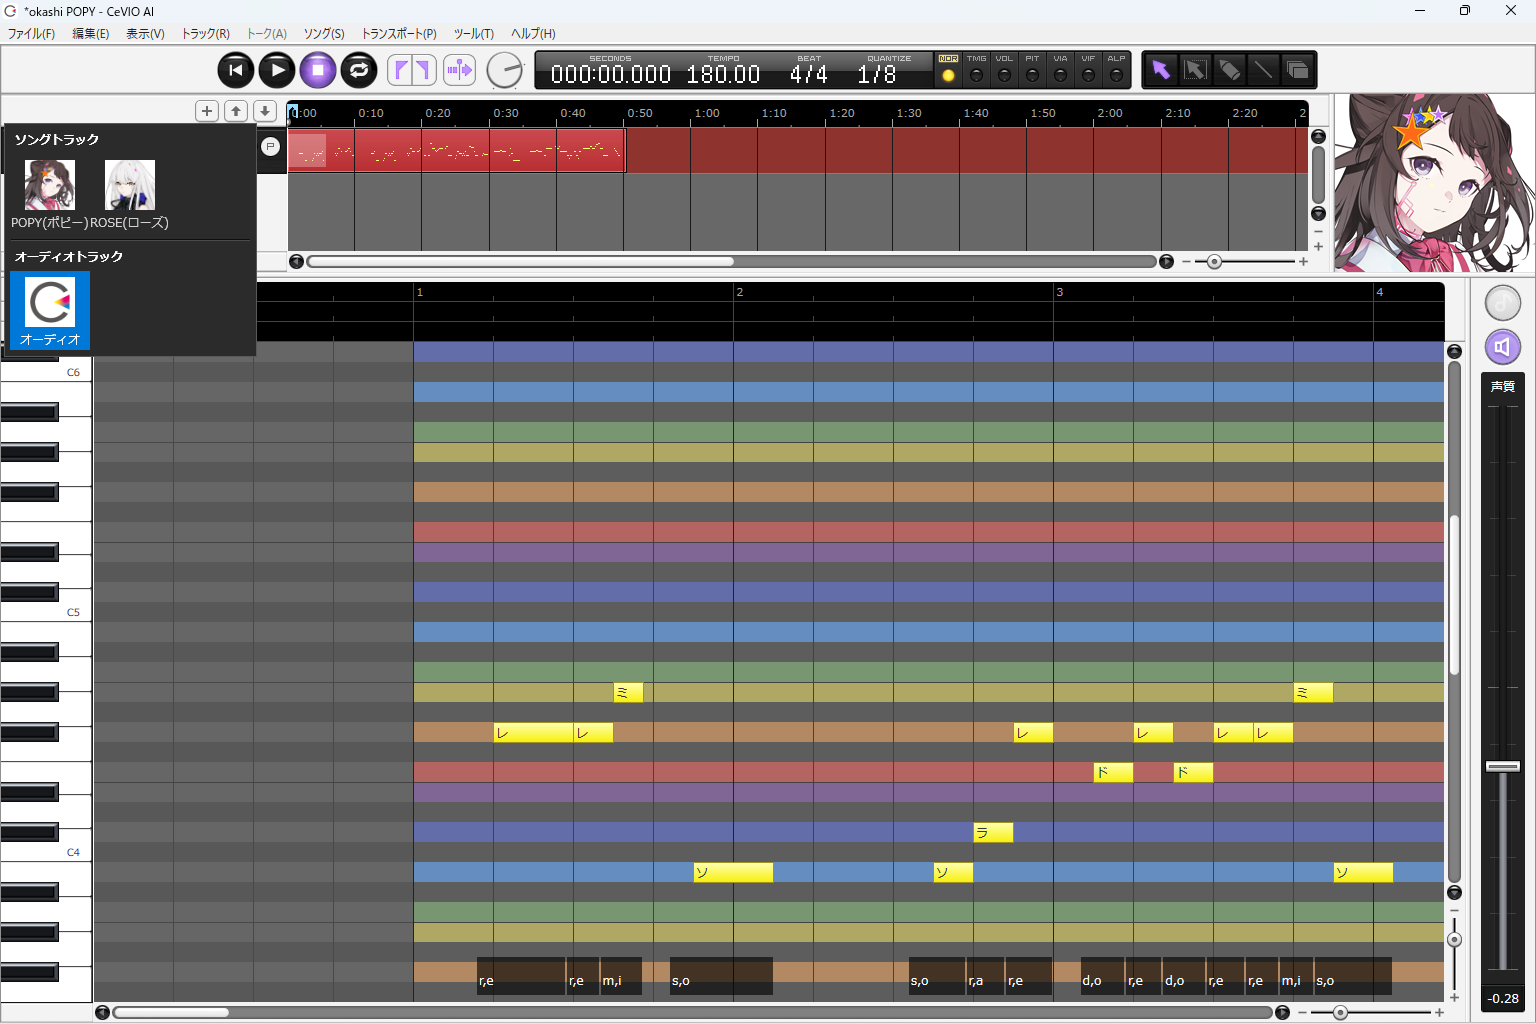The image size is (1536, 1024).
Task: Click the QUANTIZE 1/8 setting
Action: pyautogui.click(x=877, y=74)
